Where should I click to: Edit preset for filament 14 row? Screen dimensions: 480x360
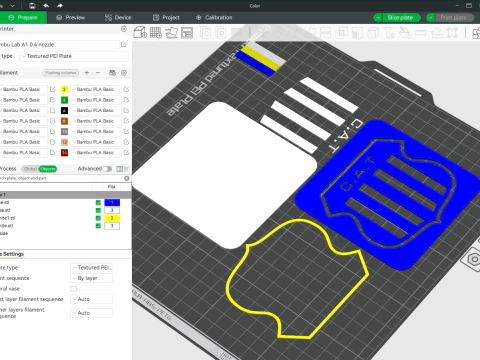pyautogui.click(x=126, y=153)
